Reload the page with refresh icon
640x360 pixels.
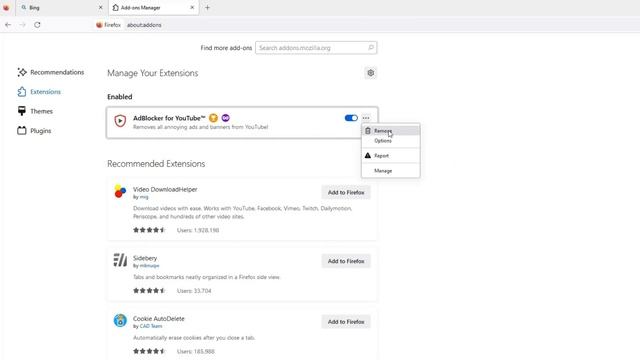click(x=37, y=25)
